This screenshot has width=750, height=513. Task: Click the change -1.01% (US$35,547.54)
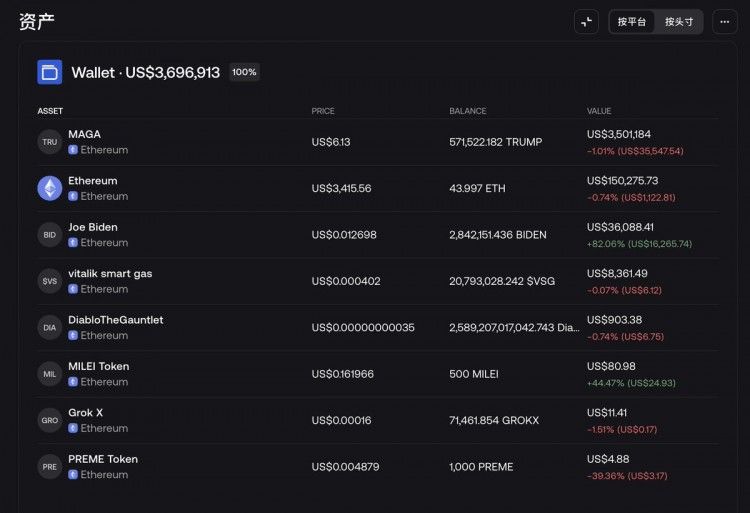click(635, 151)
